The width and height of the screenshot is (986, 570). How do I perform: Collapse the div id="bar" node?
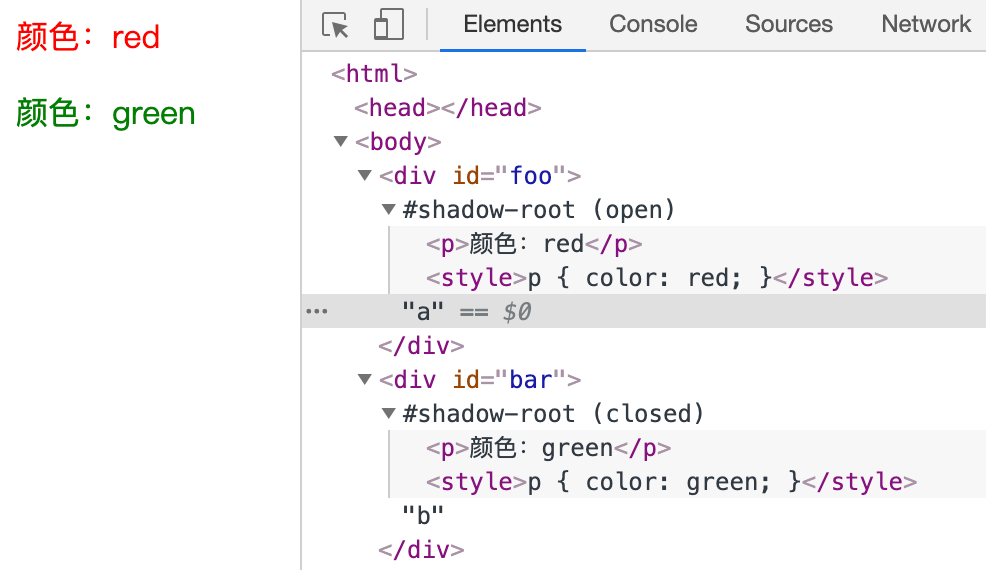tap(365, 380)
